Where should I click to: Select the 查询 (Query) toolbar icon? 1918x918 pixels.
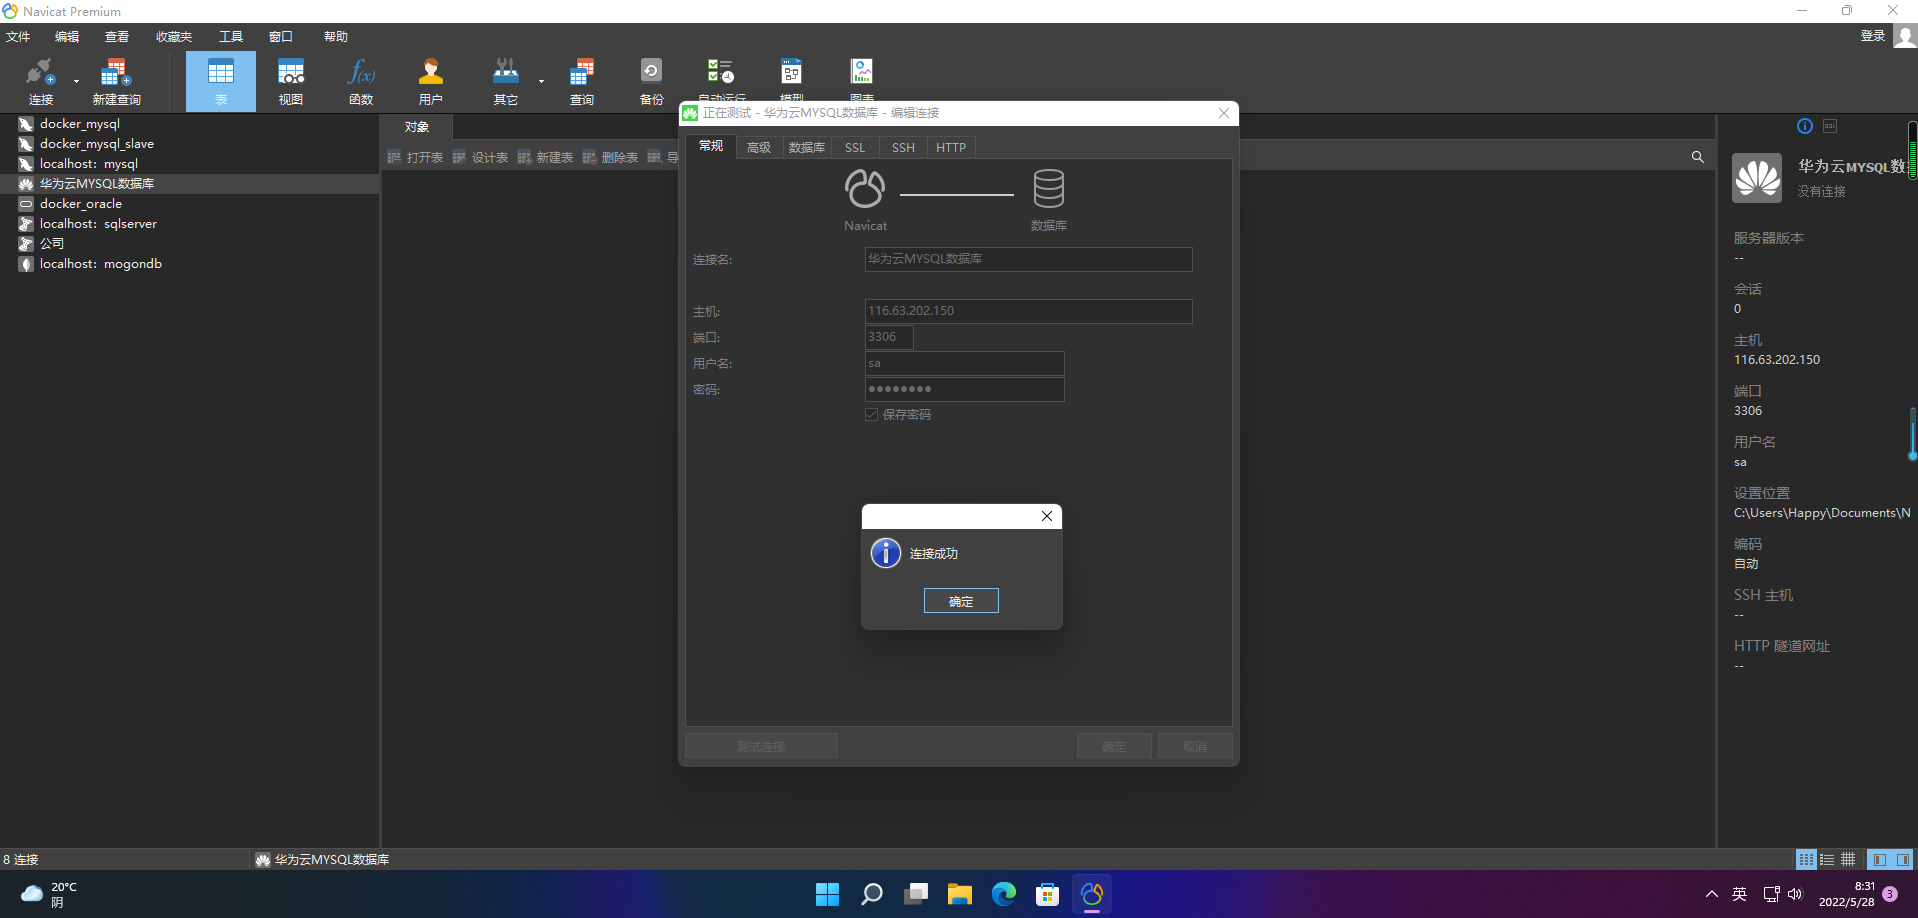[582, 82]
